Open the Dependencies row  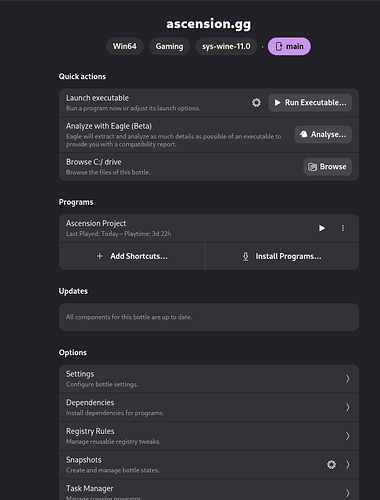(209, 407)
